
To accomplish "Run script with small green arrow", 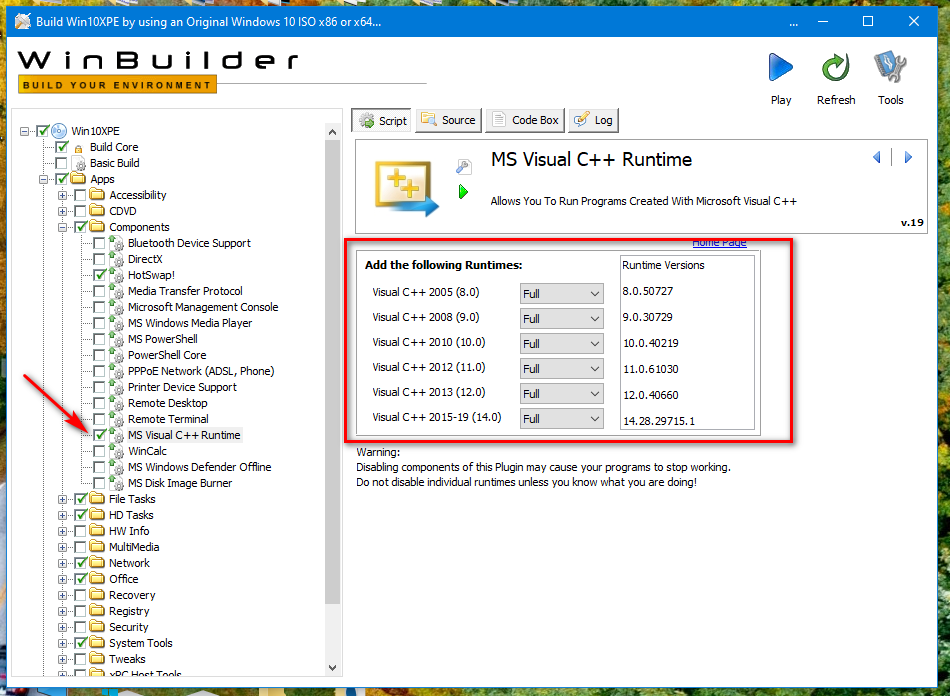I will pyautogui.click(x=463, y=192).
